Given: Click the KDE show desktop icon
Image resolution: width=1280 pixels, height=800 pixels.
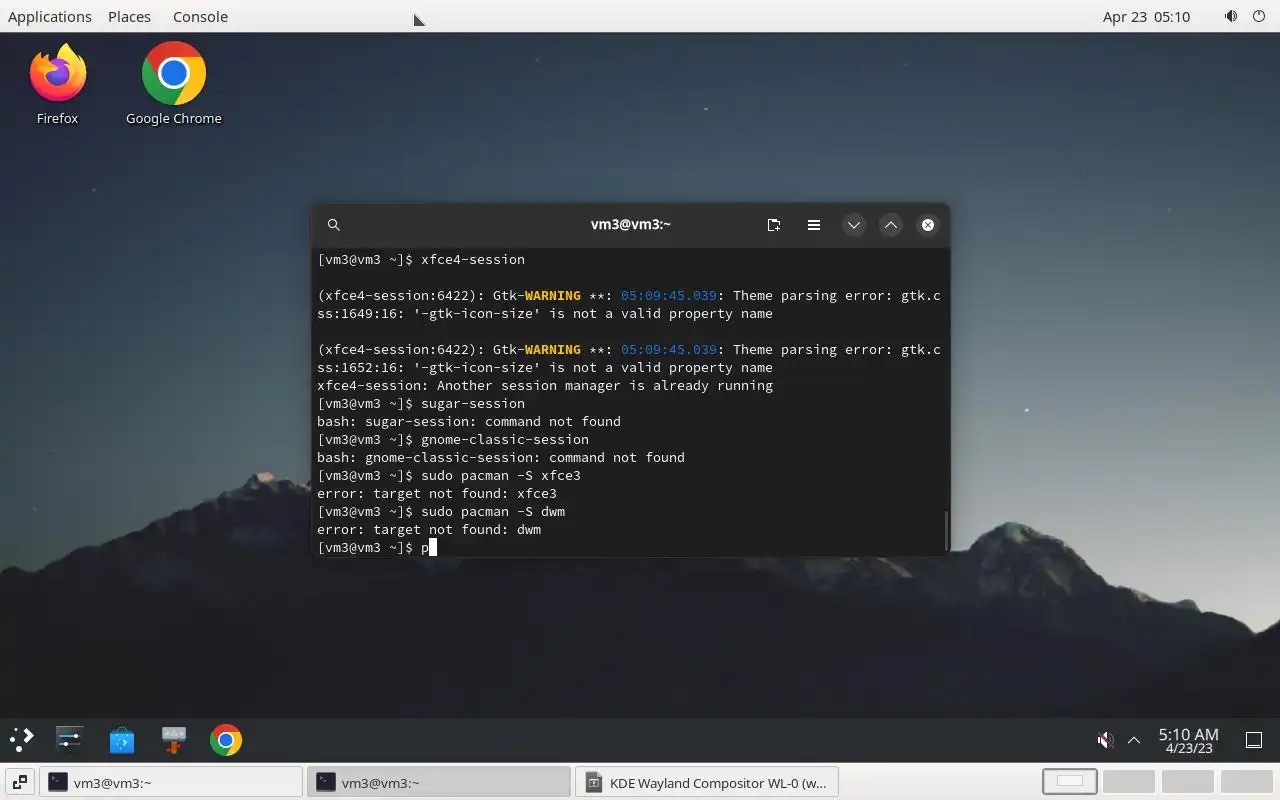Looking at the screenshot, I should pyautogui.click(x=1254, y=740).
